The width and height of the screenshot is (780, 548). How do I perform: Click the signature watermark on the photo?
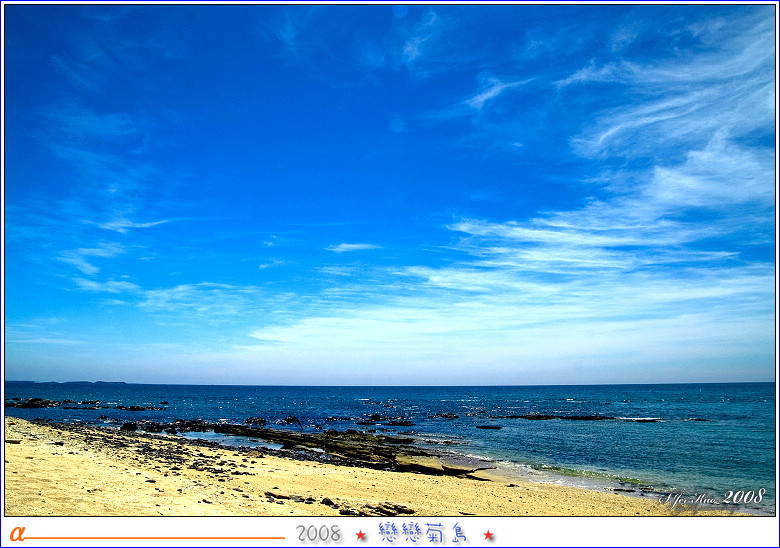point(690,498)
